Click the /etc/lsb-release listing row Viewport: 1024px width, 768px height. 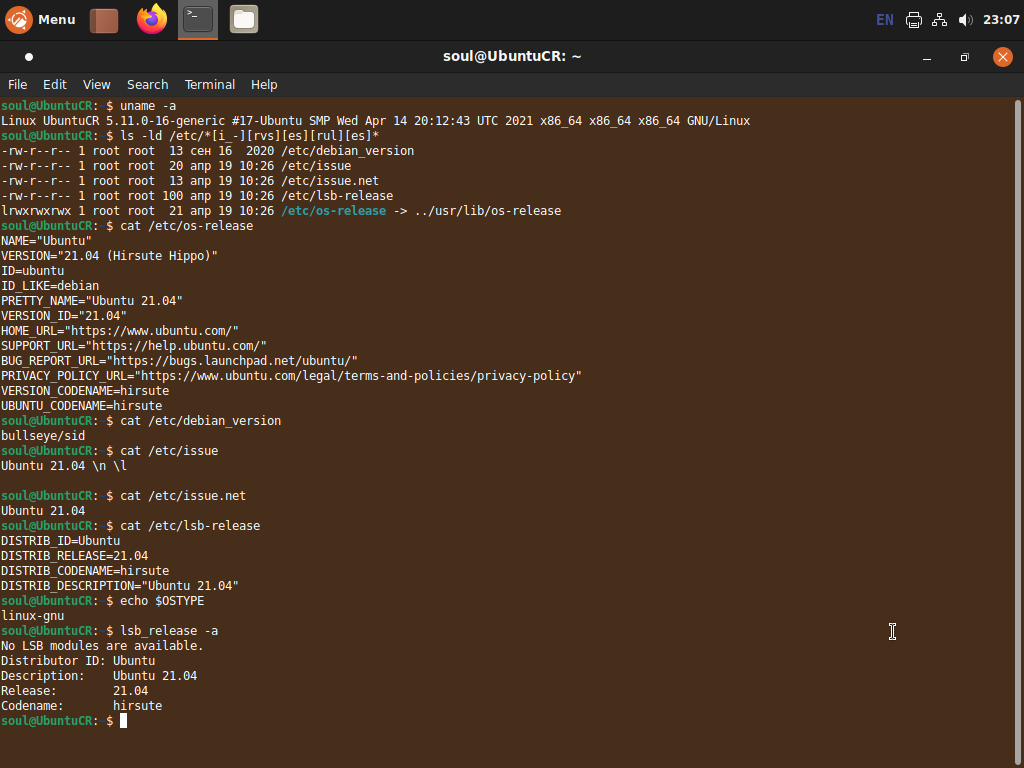(x=197, y=196)
